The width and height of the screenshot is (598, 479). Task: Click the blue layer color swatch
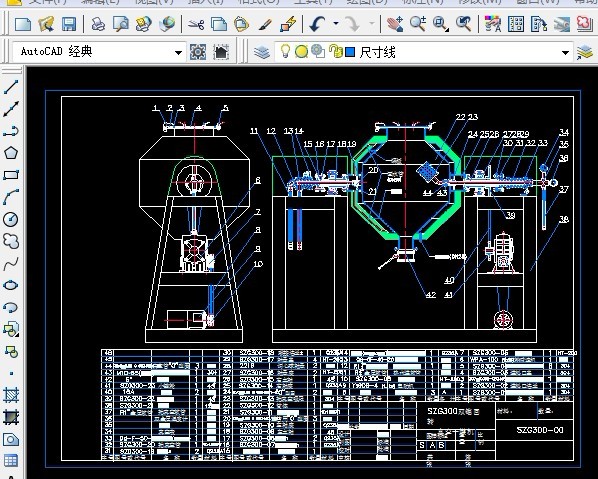(x=350, y=52)
